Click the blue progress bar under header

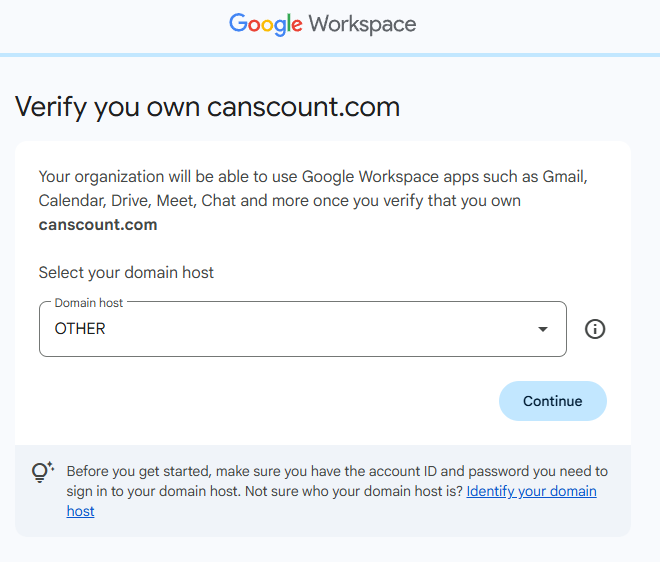click(330, 55)
